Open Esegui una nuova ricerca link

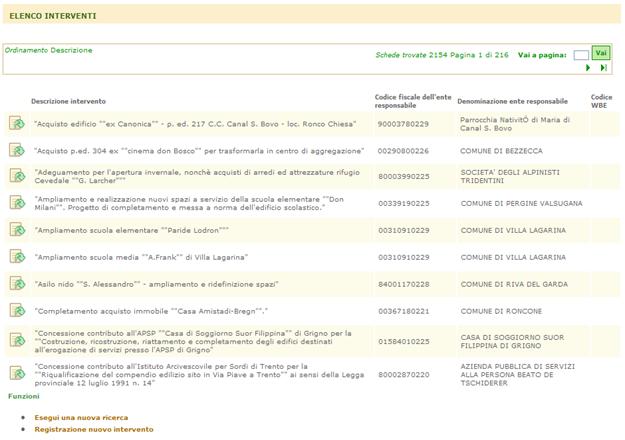point(81,418)
